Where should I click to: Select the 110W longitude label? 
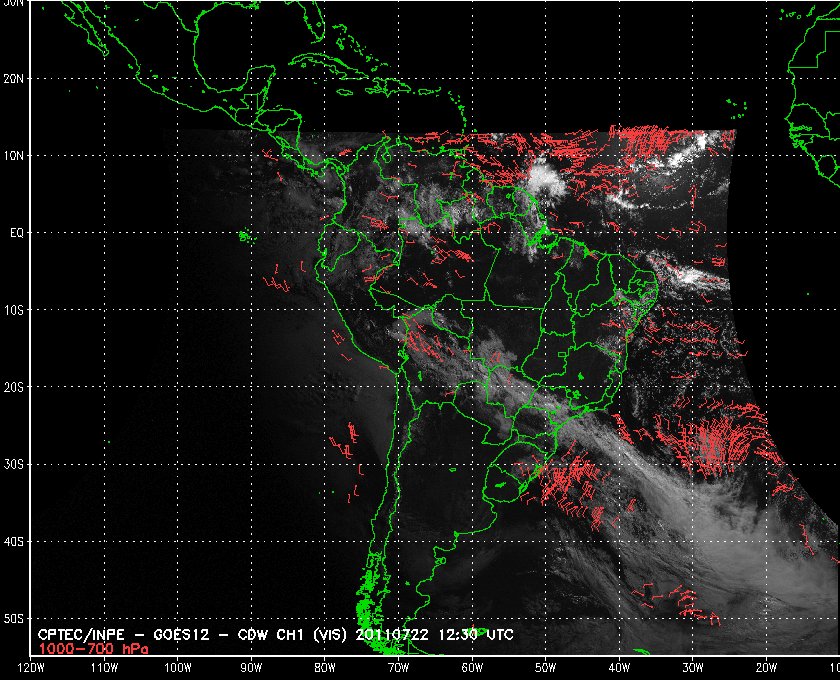coord(104,668)
